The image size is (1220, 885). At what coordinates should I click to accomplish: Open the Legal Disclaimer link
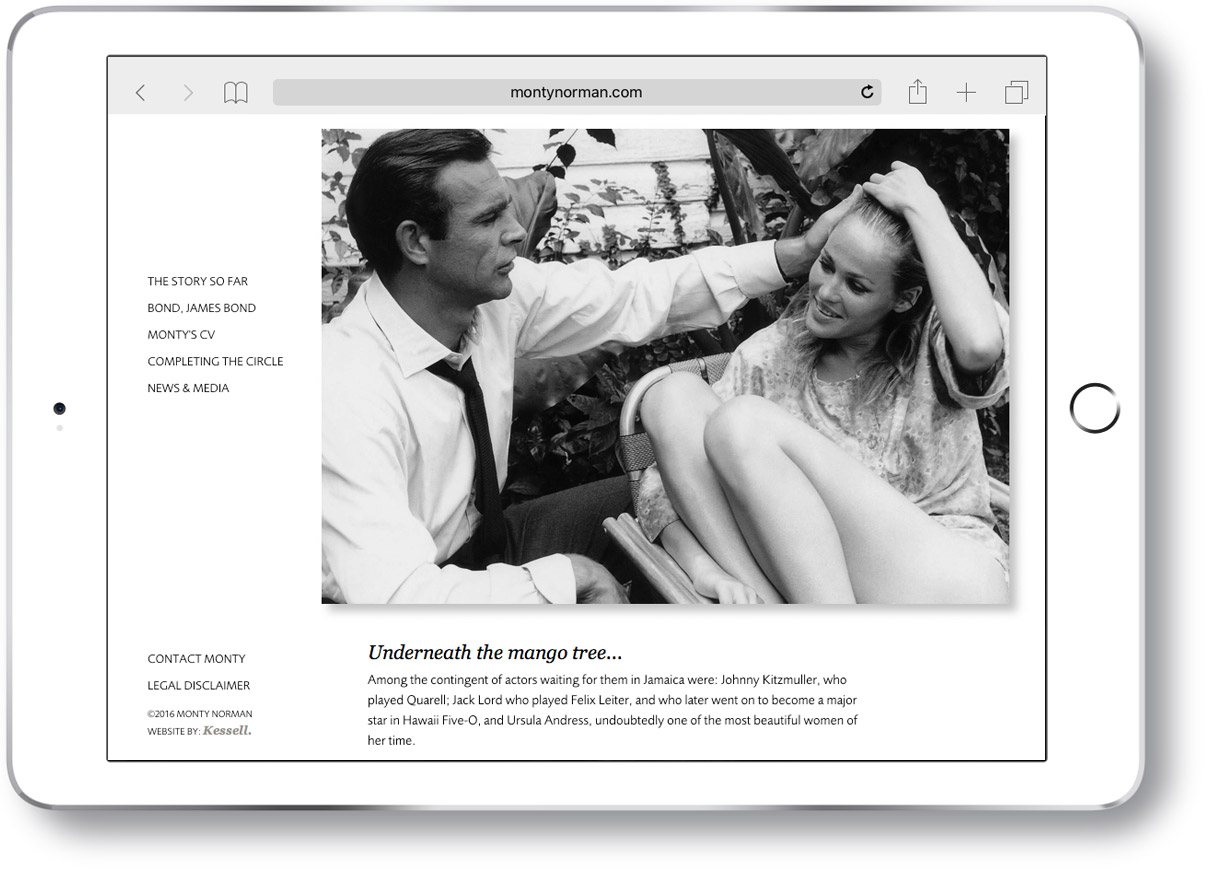pos(199,686)
